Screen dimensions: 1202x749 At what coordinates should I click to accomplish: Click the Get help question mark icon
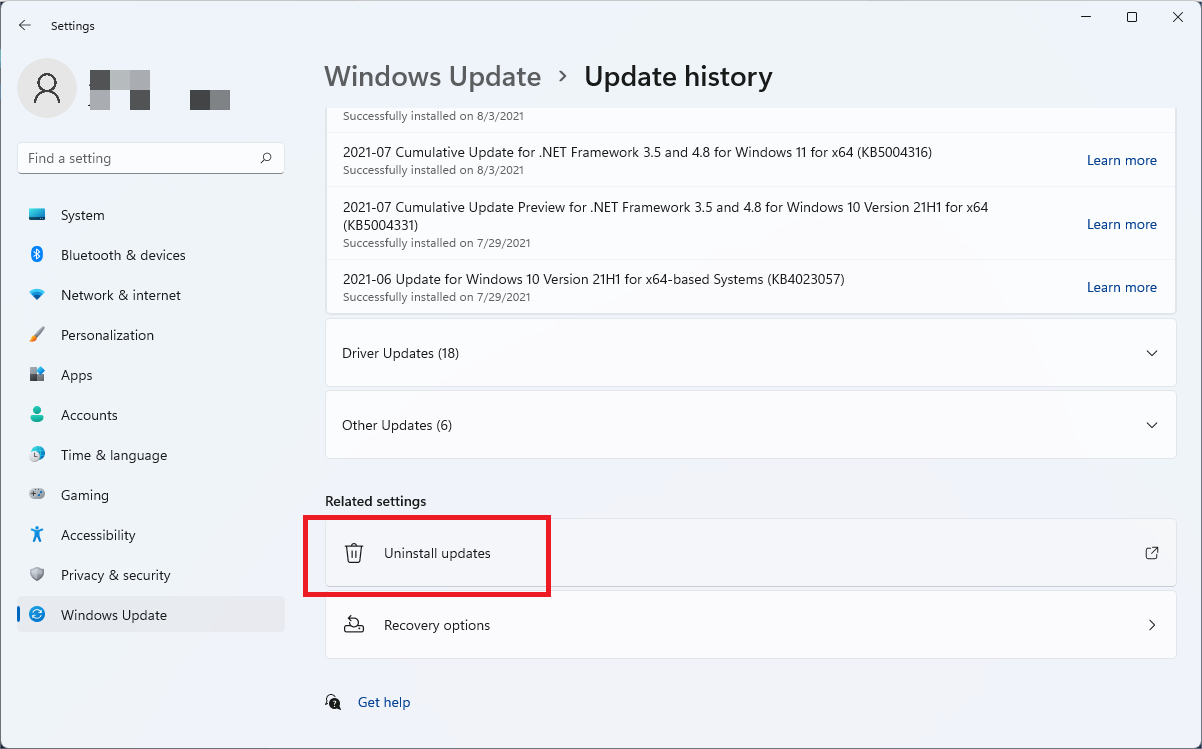(333, 702)
